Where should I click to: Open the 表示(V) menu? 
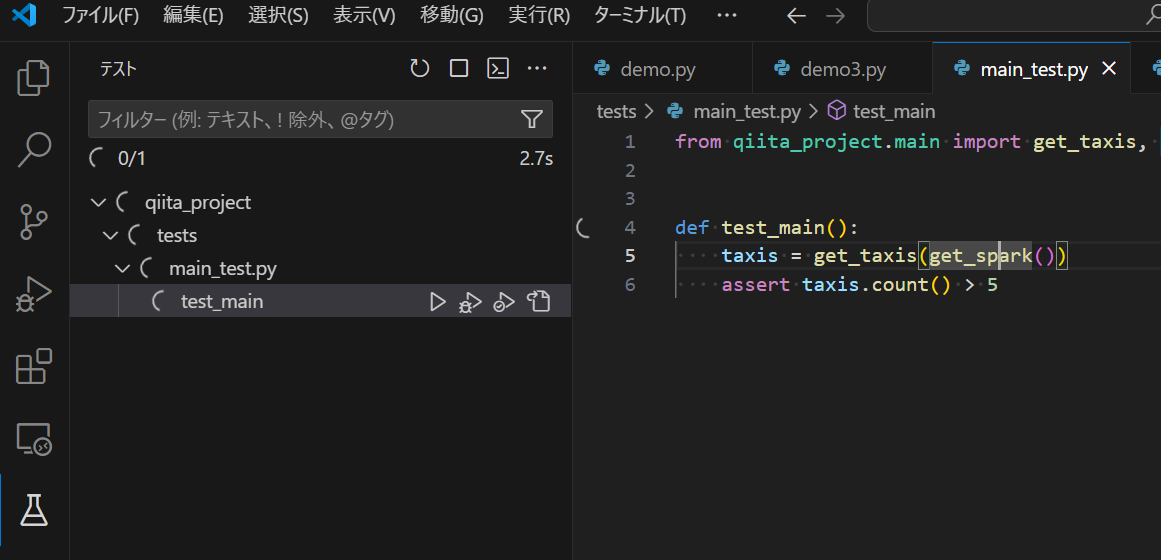(x=364, y=16)
